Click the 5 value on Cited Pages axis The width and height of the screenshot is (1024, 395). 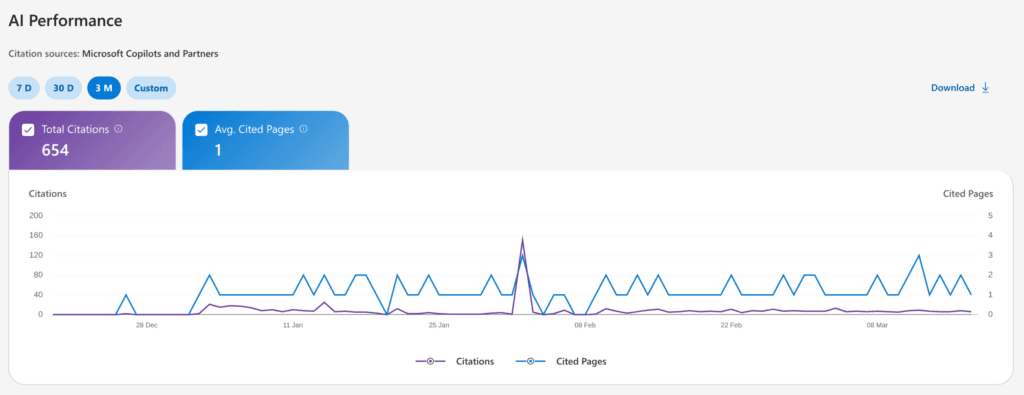tap(991, 215)
